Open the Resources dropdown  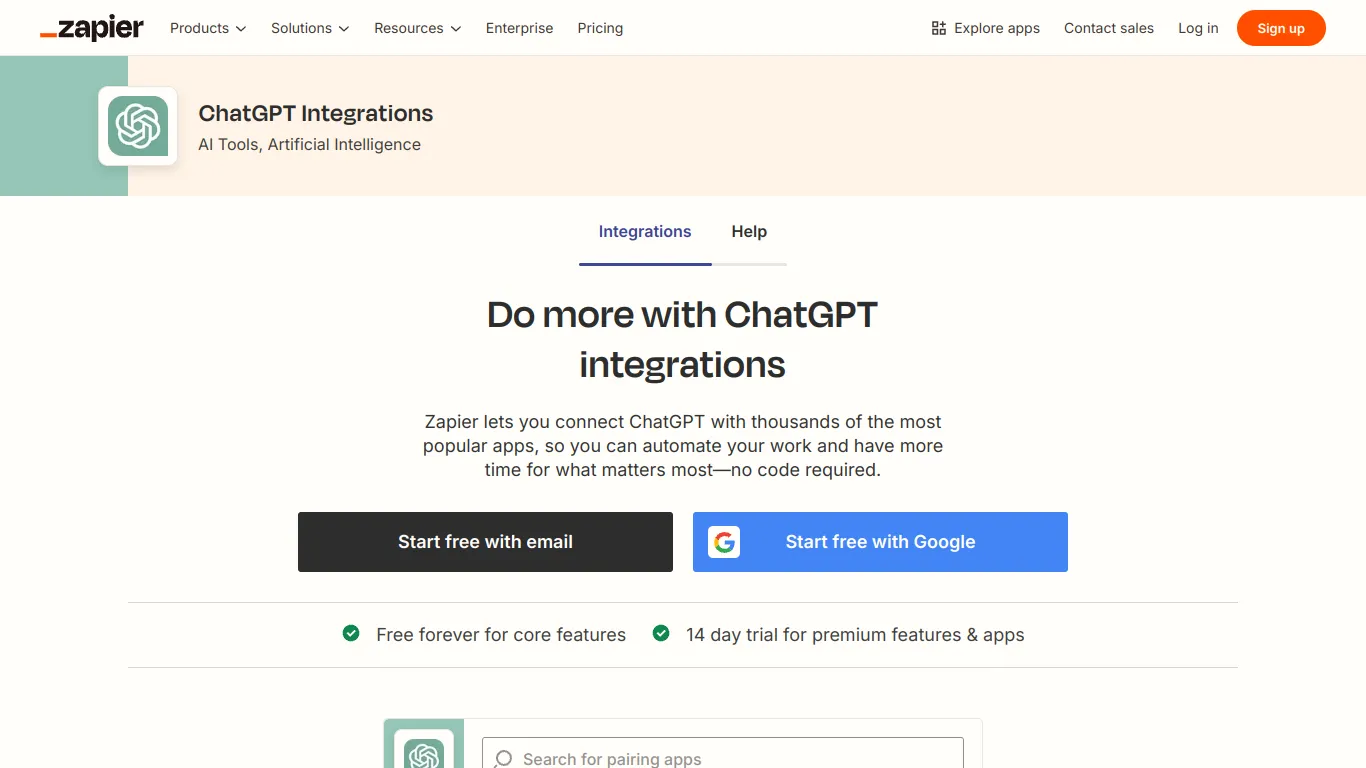pos(417,28)
